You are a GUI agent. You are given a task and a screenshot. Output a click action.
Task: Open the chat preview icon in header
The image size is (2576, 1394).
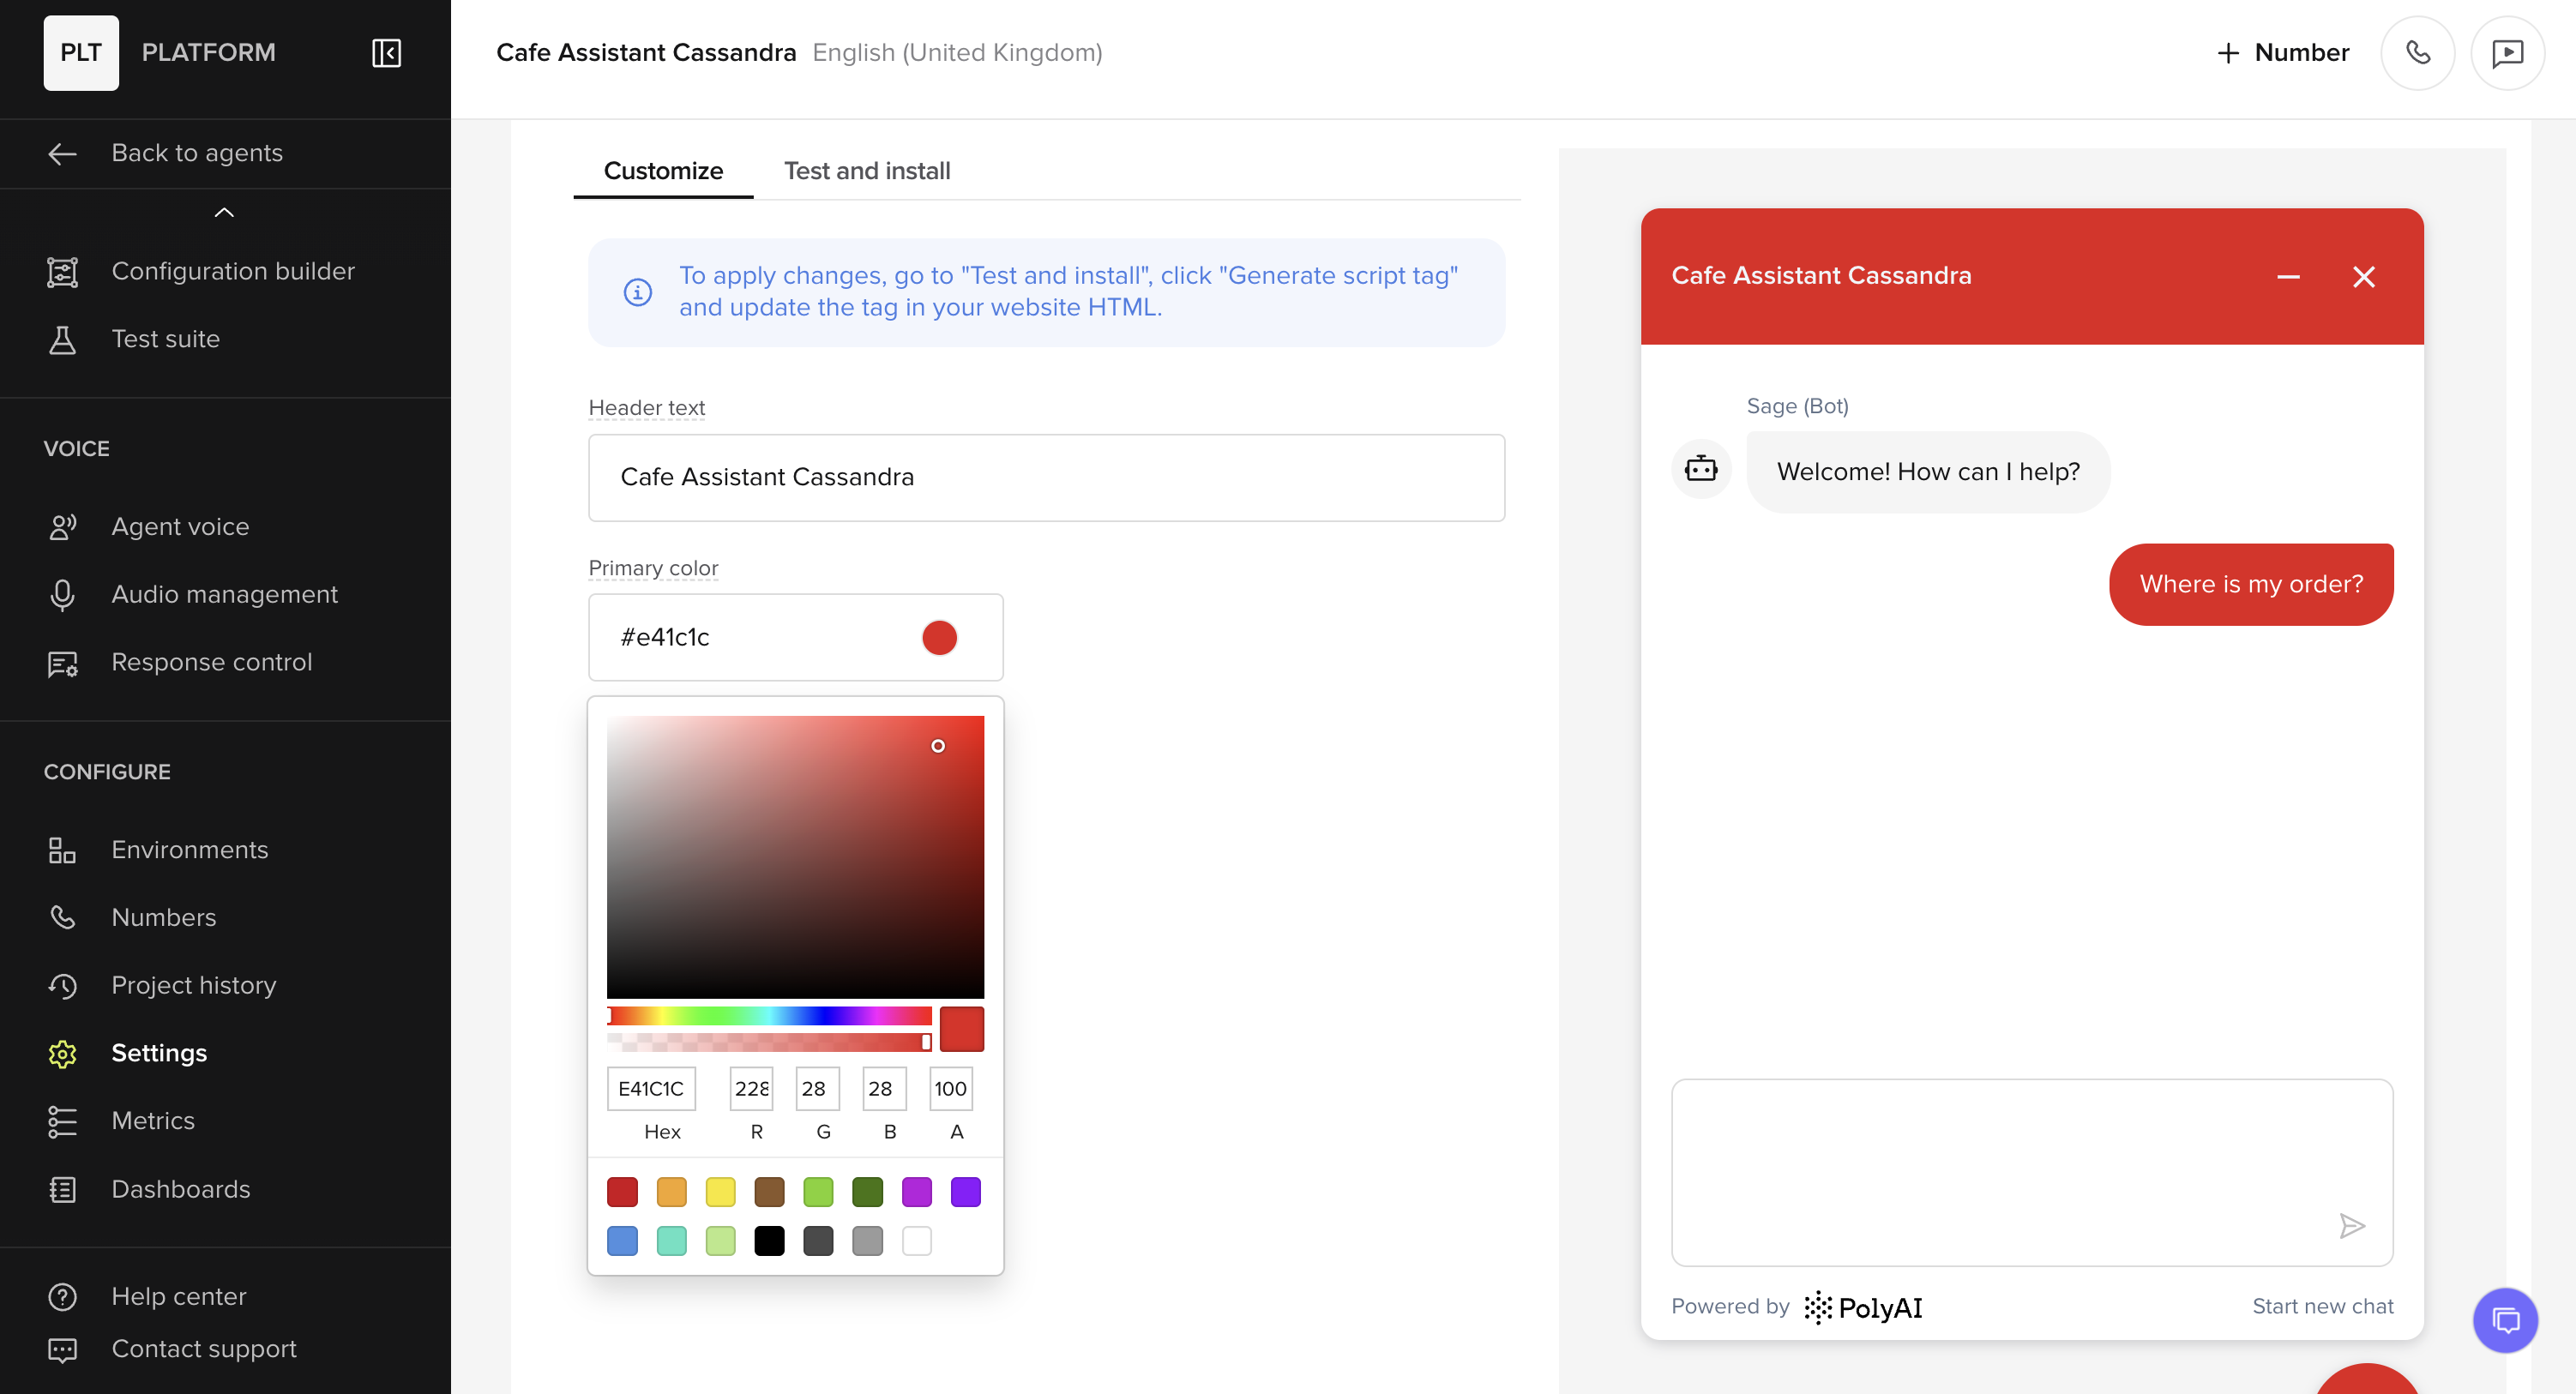click(2507, 53)
